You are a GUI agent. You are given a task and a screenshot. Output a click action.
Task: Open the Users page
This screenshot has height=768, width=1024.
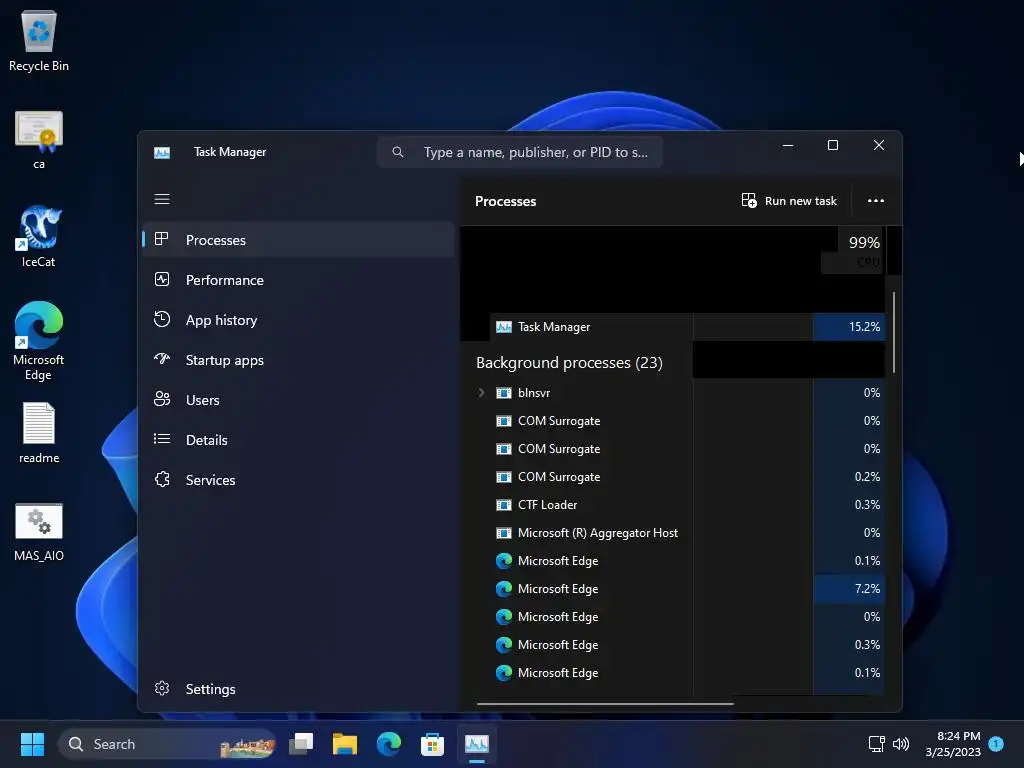pyautogui.click(x=298, y=400)
